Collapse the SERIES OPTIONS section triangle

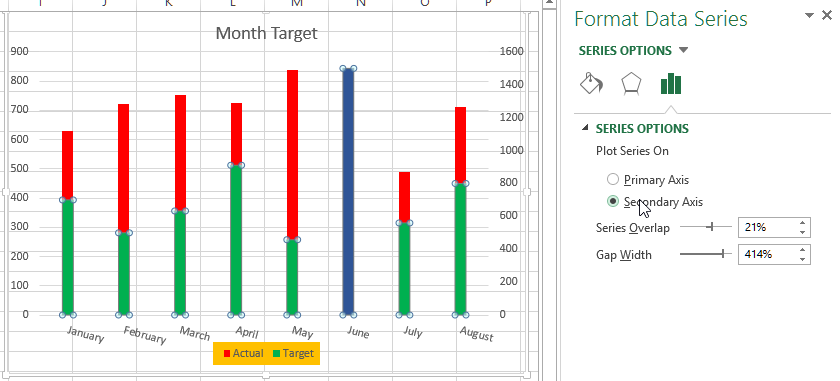coord(585,128)
